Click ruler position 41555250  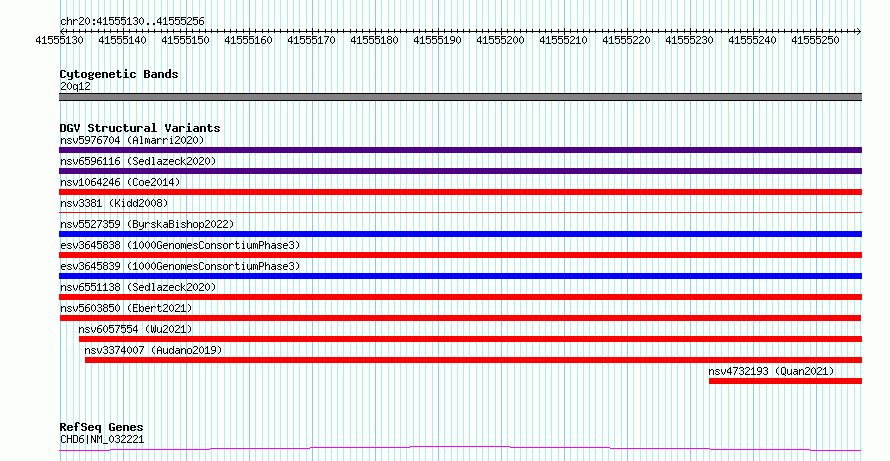(816, 40)
